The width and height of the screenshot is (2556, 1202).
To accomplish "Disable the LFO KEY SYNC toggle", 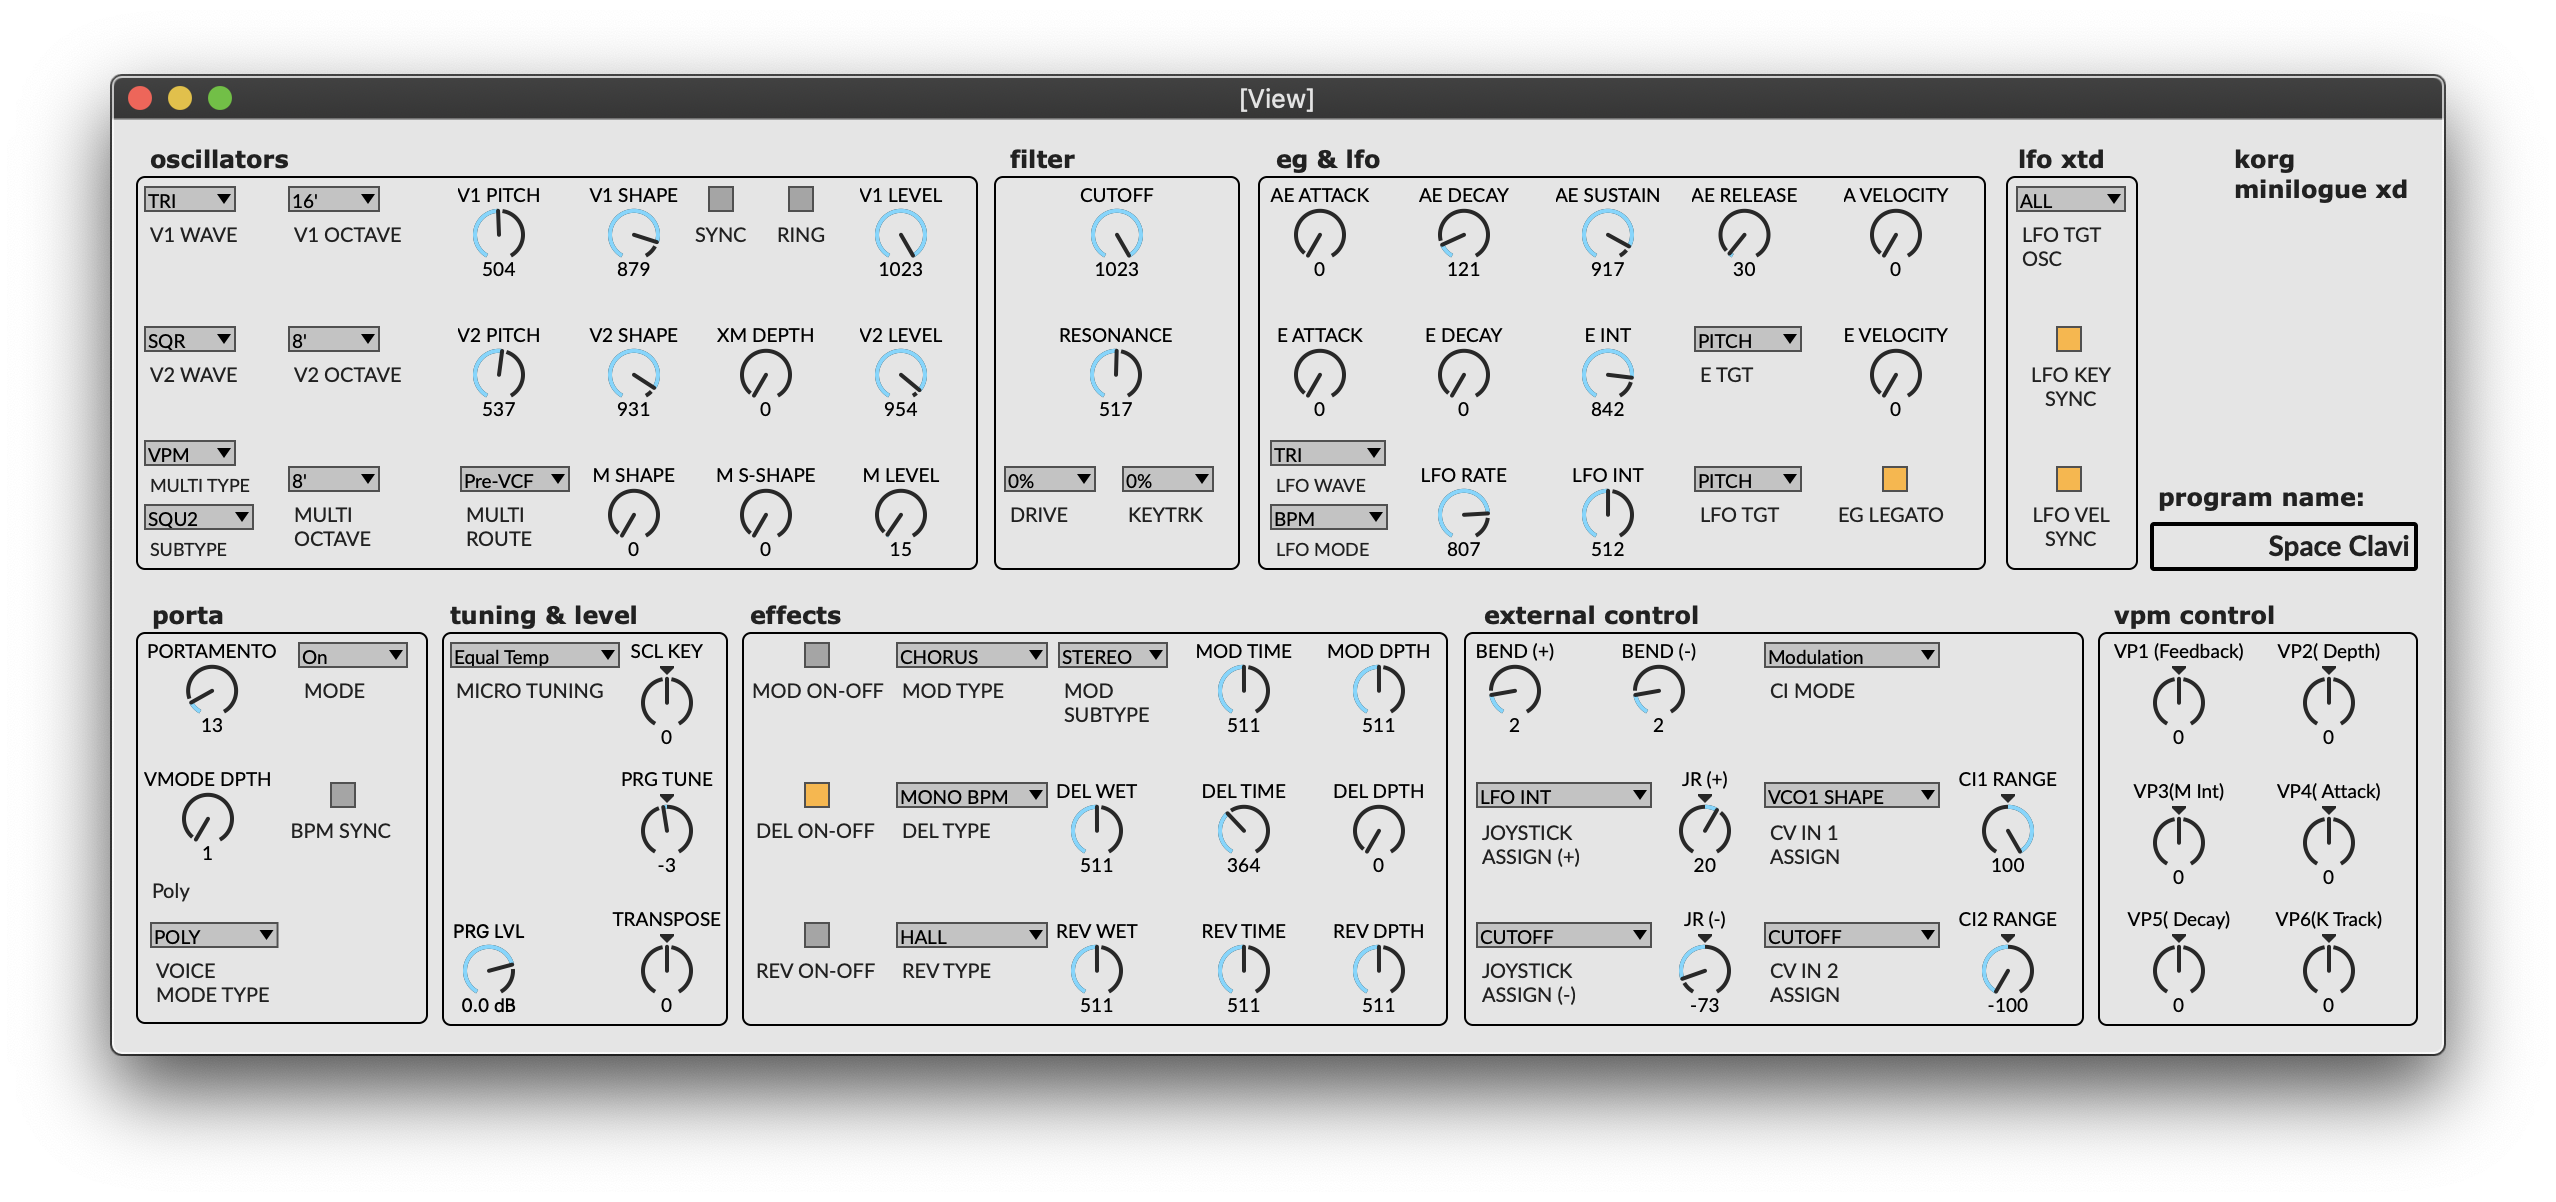I will pos(2068,339).
